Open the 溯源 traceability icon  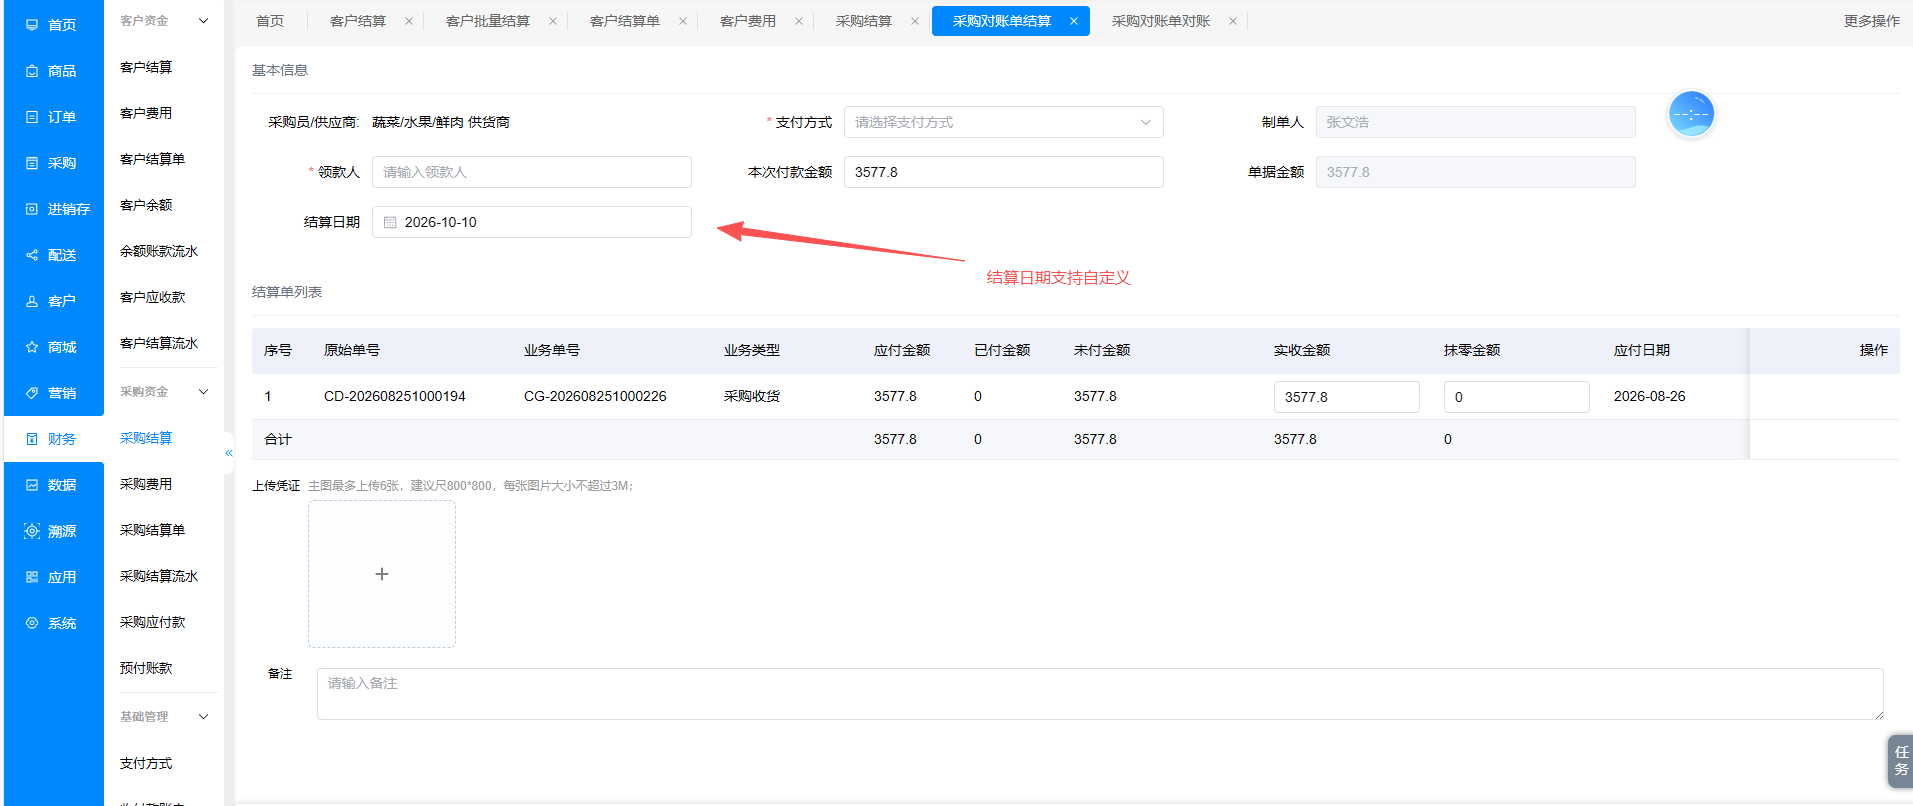tap(32, 531)
